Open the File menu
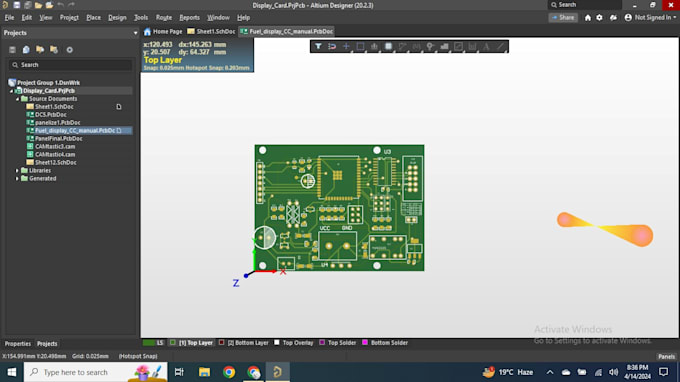 pos(9,18)
